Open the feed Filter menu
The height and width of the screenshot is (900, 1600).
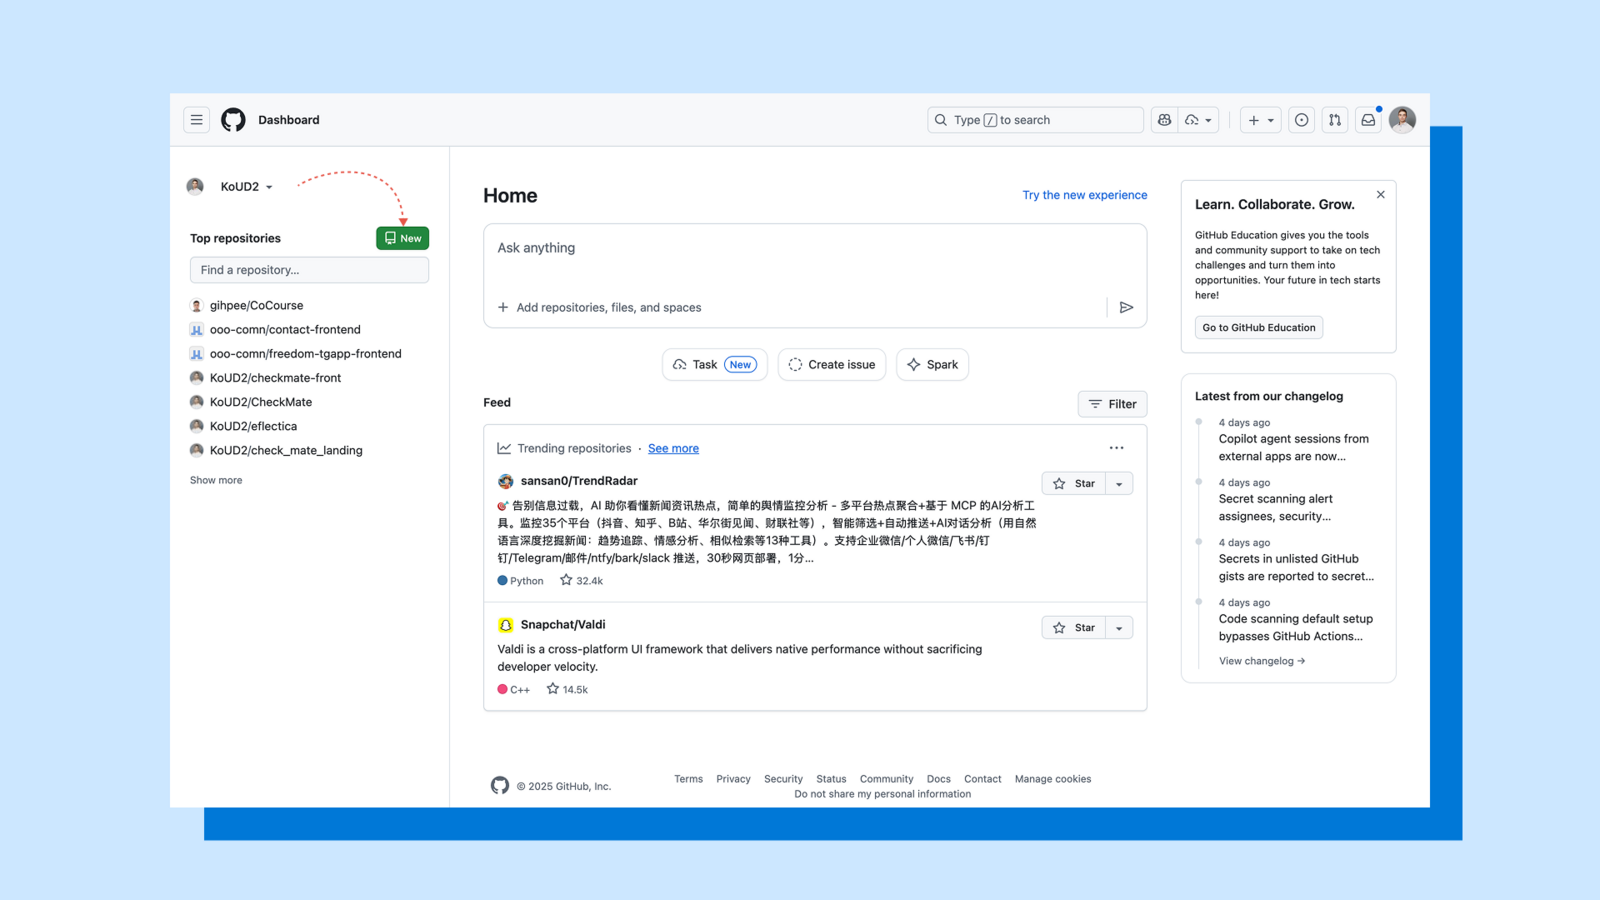pos(1112,404)
